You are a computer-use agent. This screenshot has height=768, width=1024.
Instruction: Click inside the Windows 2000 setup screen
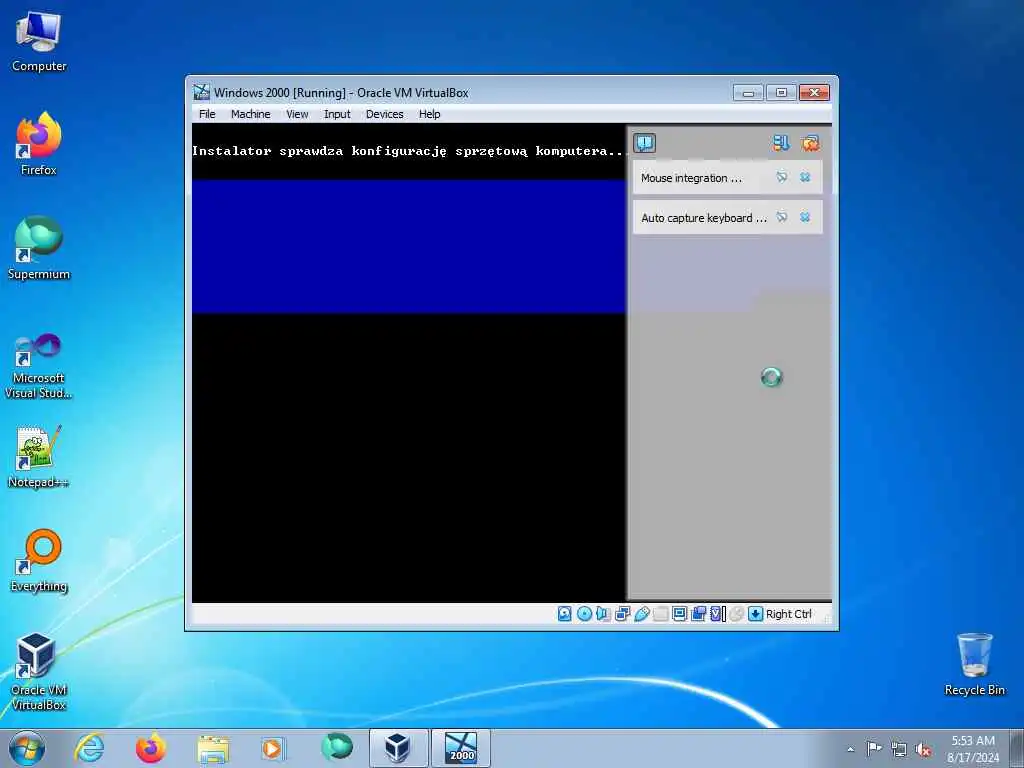pyautogui.click(x=409, y=363)
